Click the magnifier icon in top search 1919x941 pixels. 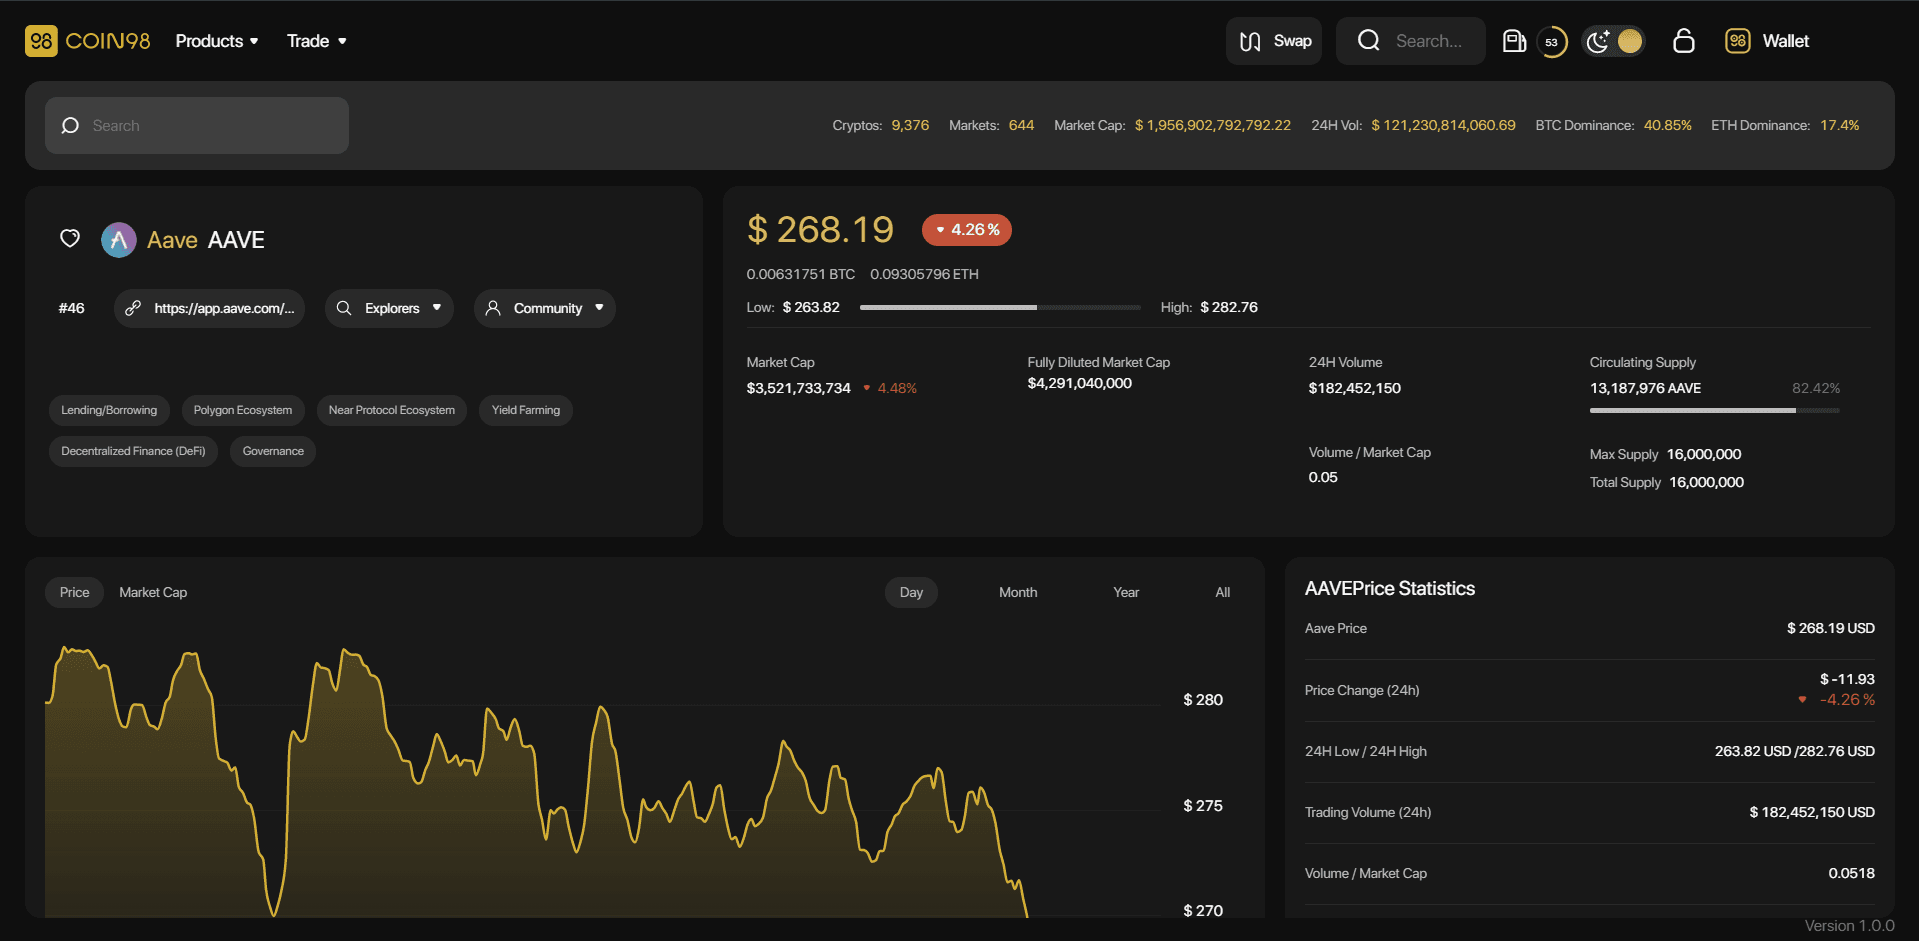1369,41
